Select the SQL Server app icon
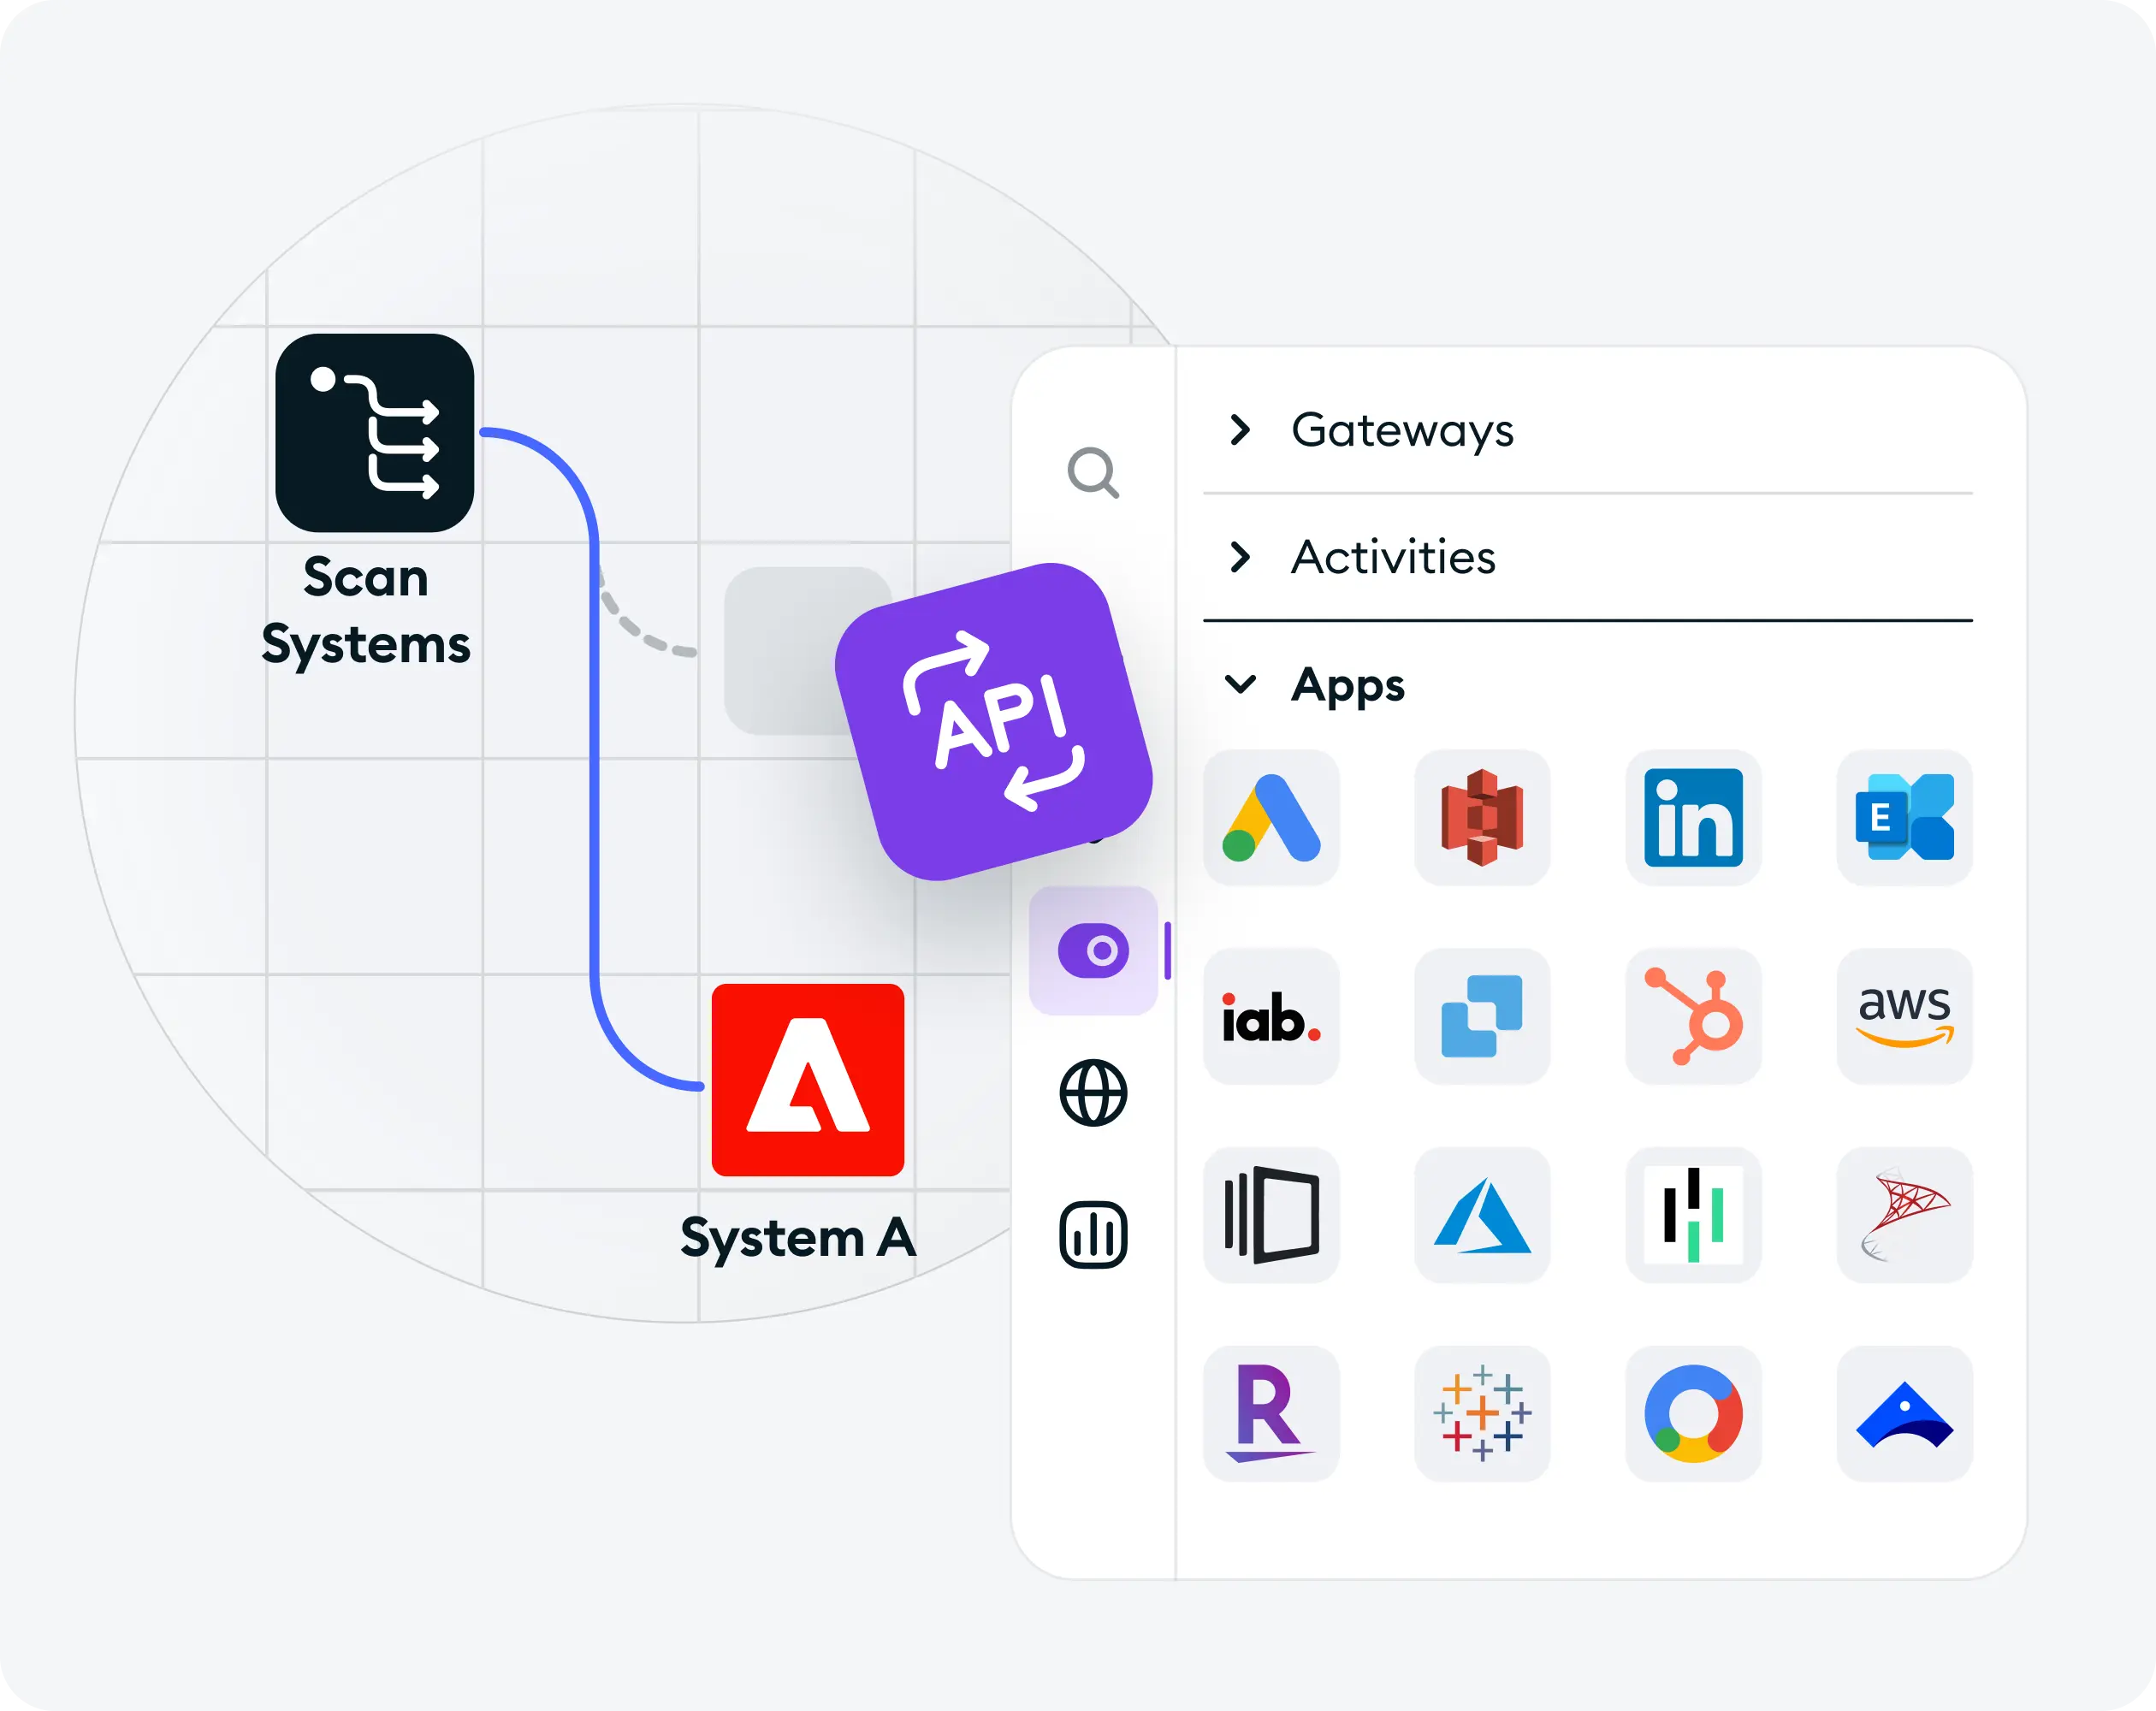Screen dimensions: 2156x1711 click(1904, 1215)
